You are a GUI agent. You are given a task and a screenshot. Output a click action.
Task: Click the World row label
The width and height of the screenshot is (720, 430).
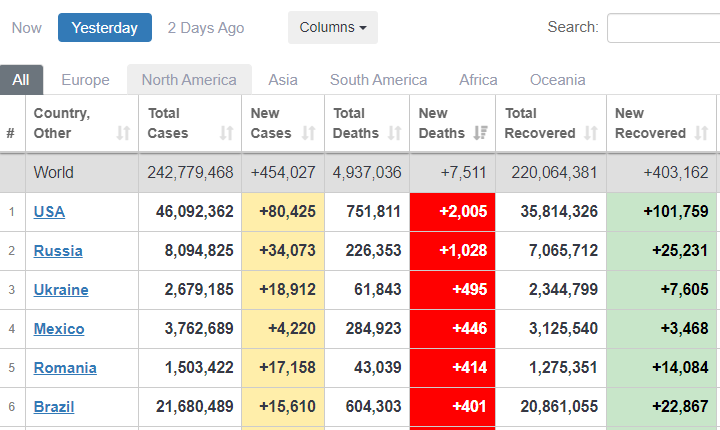(53, 173)
